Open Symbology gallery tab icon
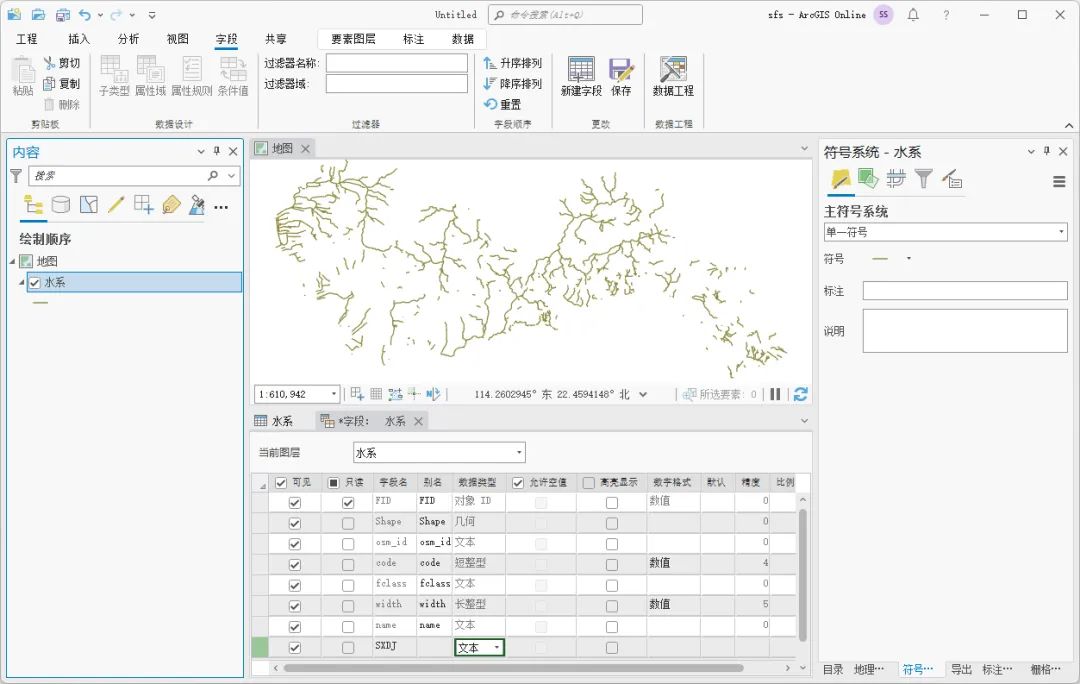 [840, 179]
